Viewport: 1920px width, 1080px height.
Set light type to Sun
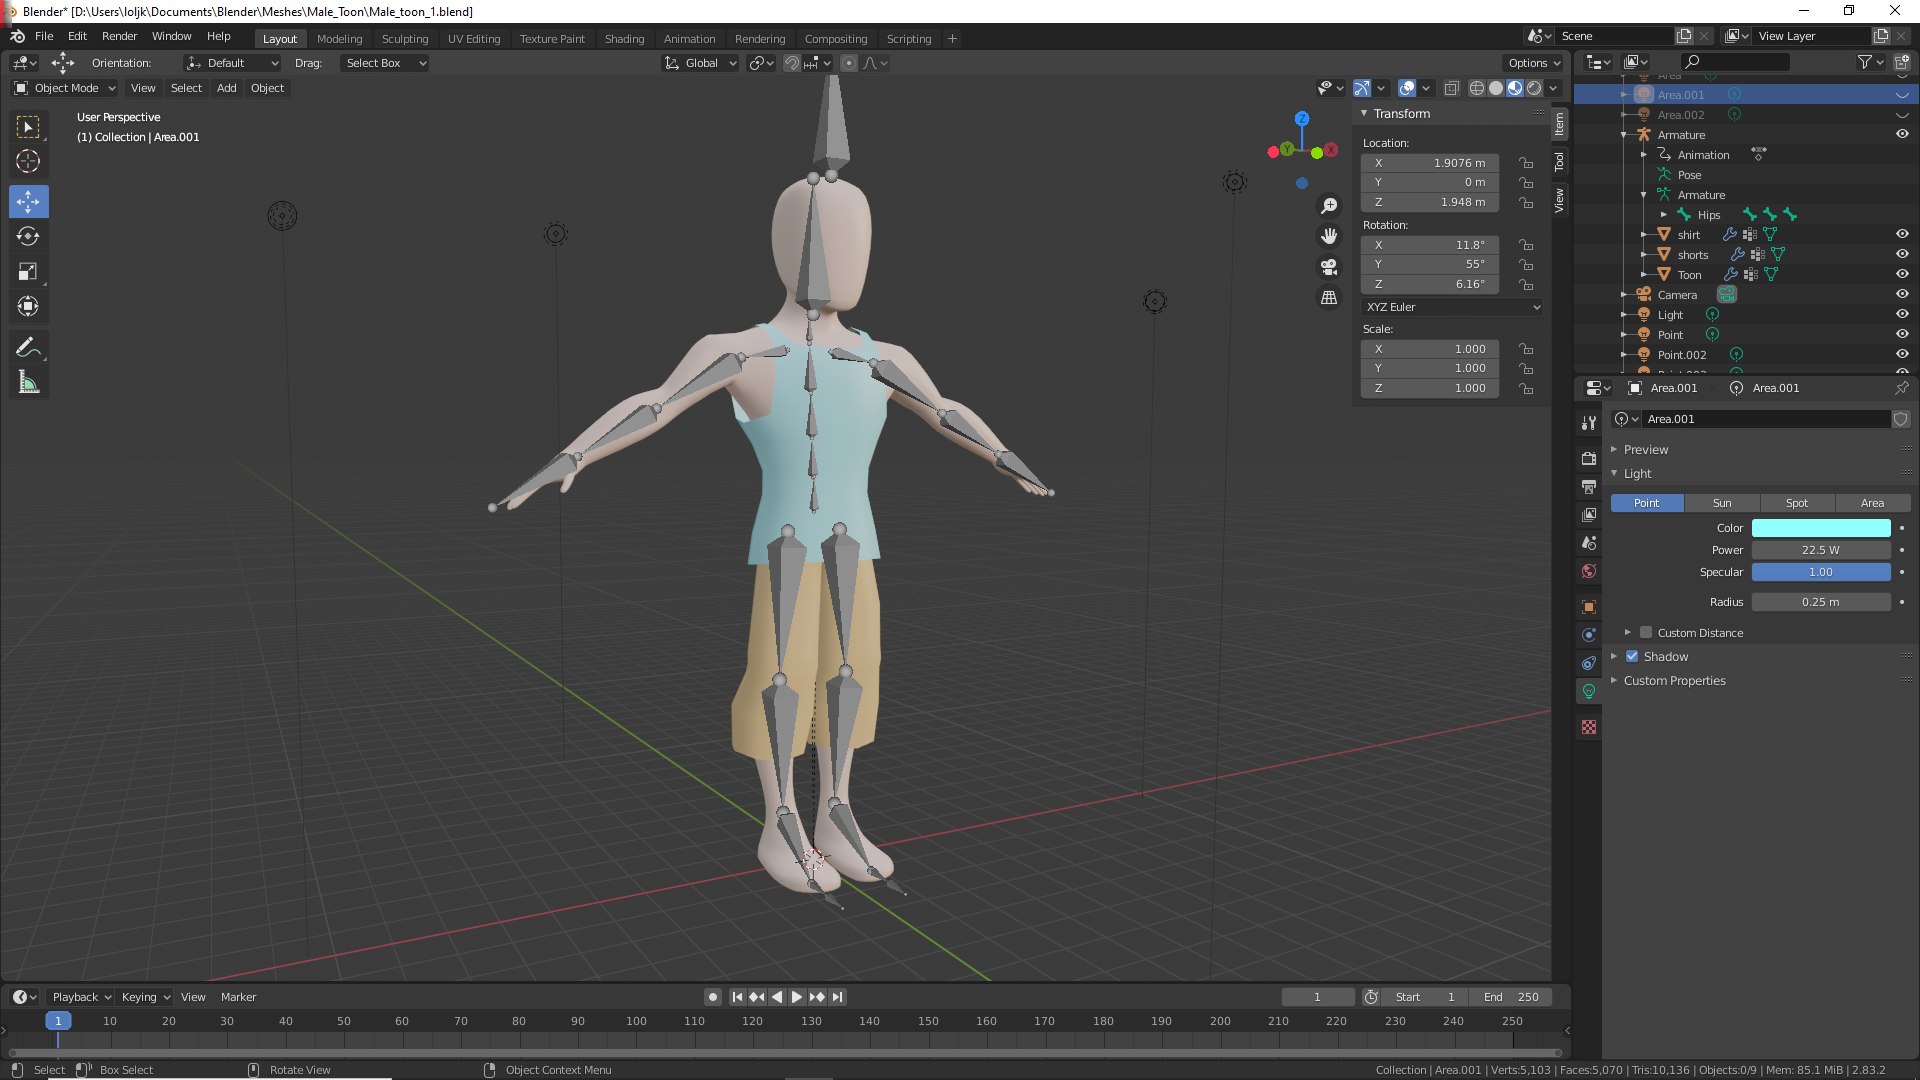coord(1722,503)
